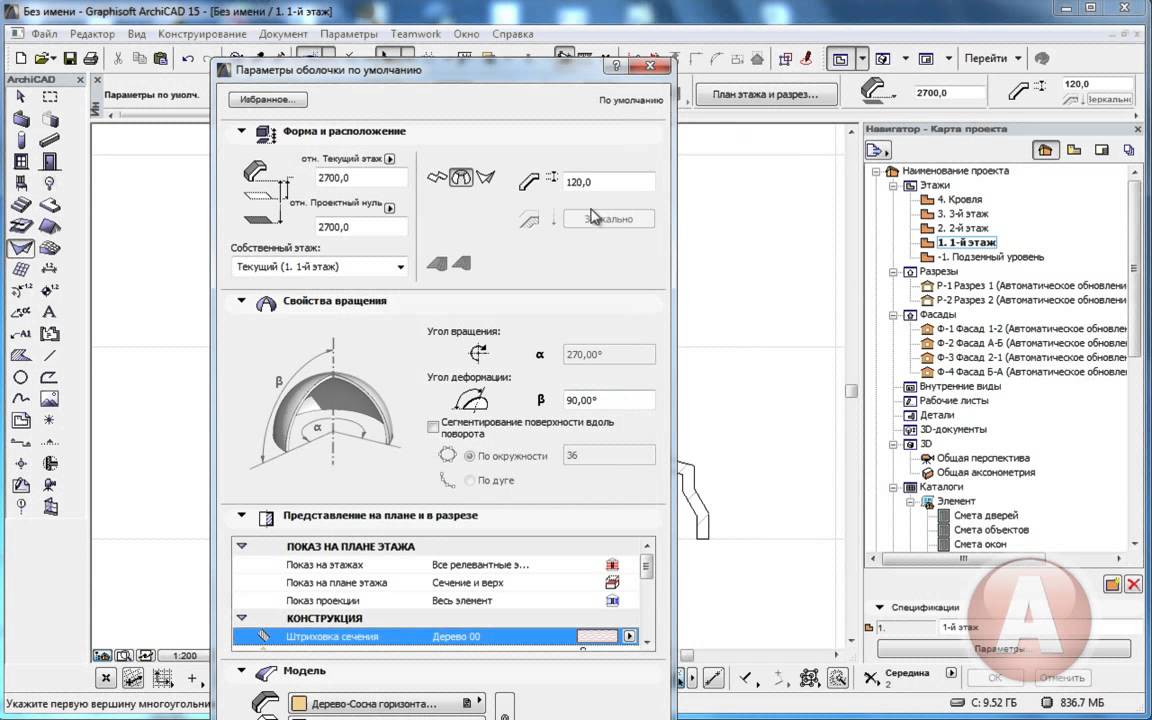This screenshot has height=720, width=1152.
Task: Open the 'Параметры' menu
Action: click(x=349, y=34)
